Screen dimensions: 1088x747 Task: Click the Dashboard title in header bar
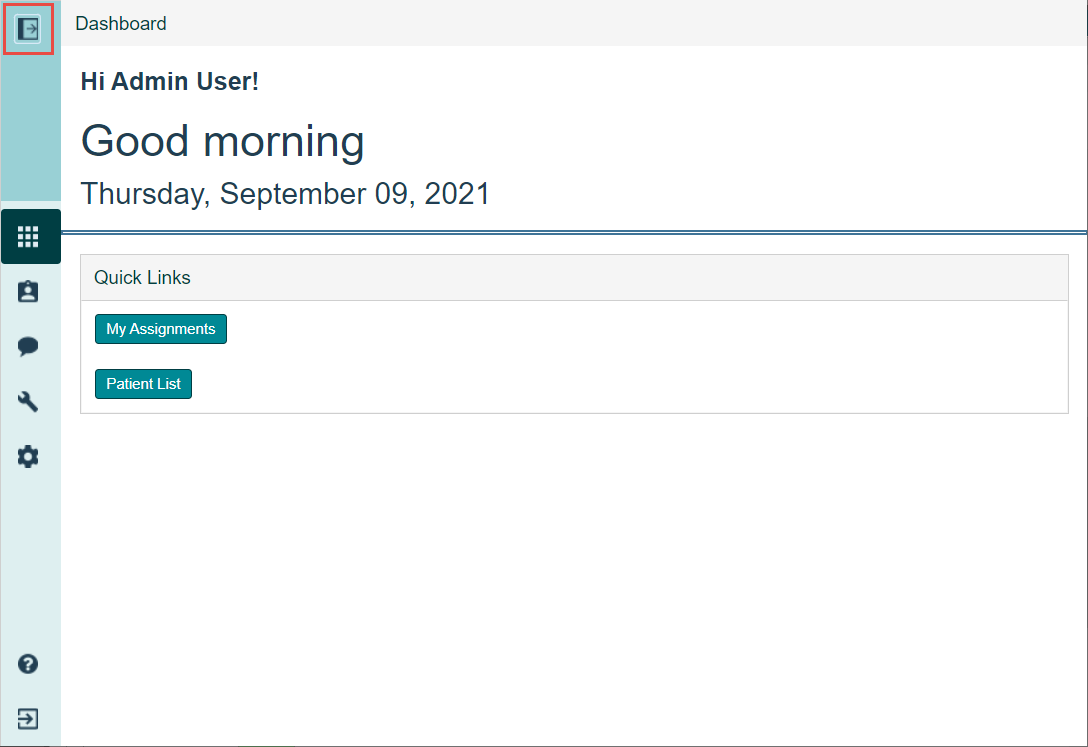click(x=121, y=23)
